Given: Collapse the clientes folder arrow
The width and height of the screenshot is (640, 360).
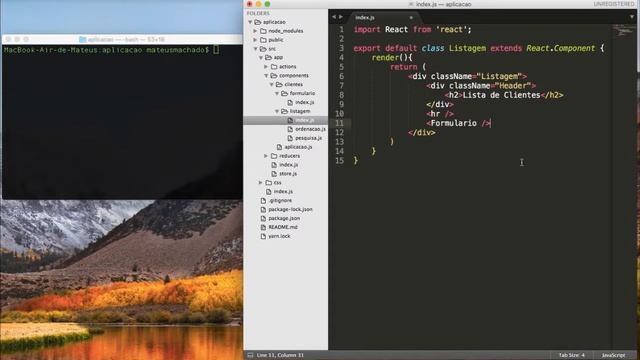Looking at the screenshot, I should click(x=271, y=84).
